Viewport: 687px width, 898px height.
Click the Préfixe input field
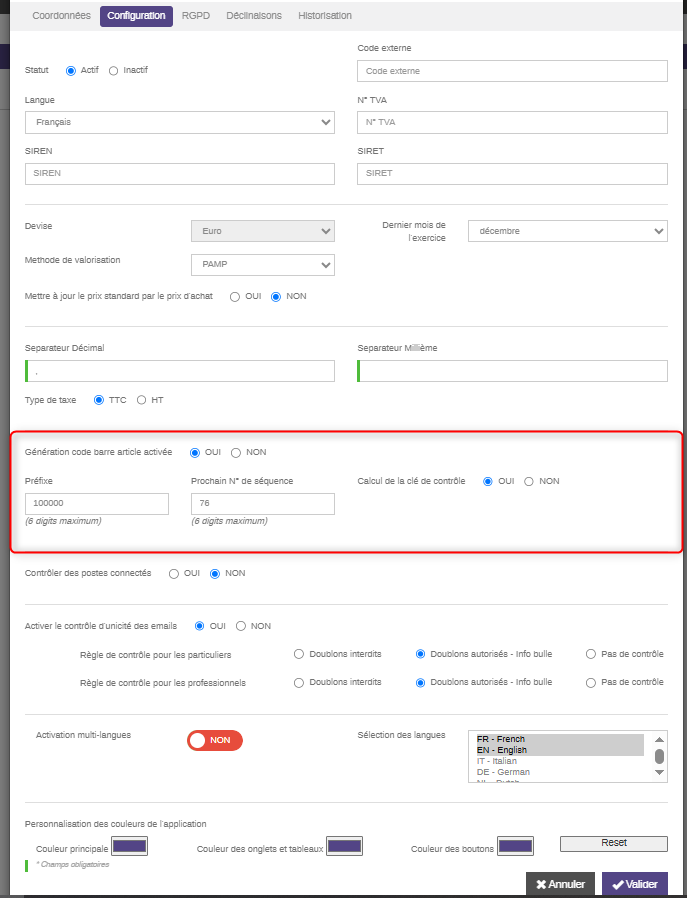pos(97,504)
